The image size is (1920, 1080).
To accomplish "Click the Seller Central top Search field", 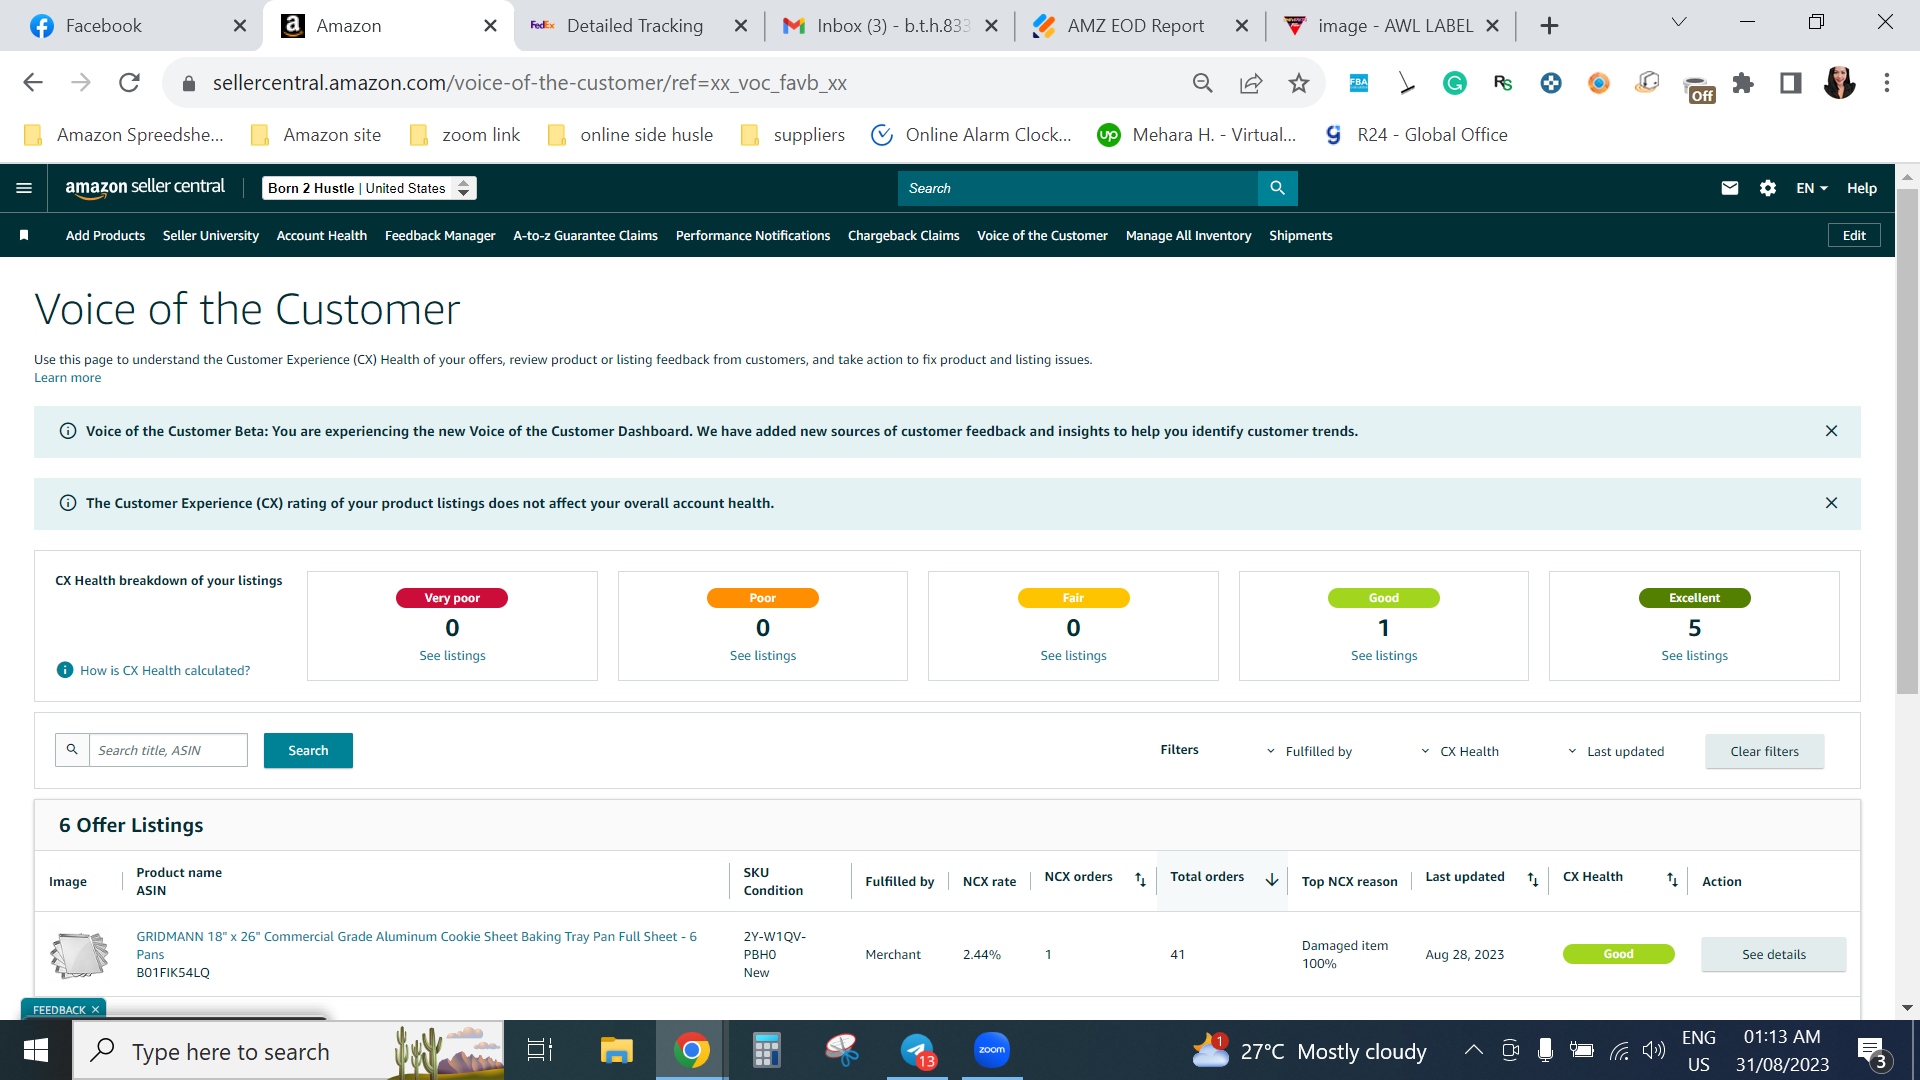I will pos(1077,188).
